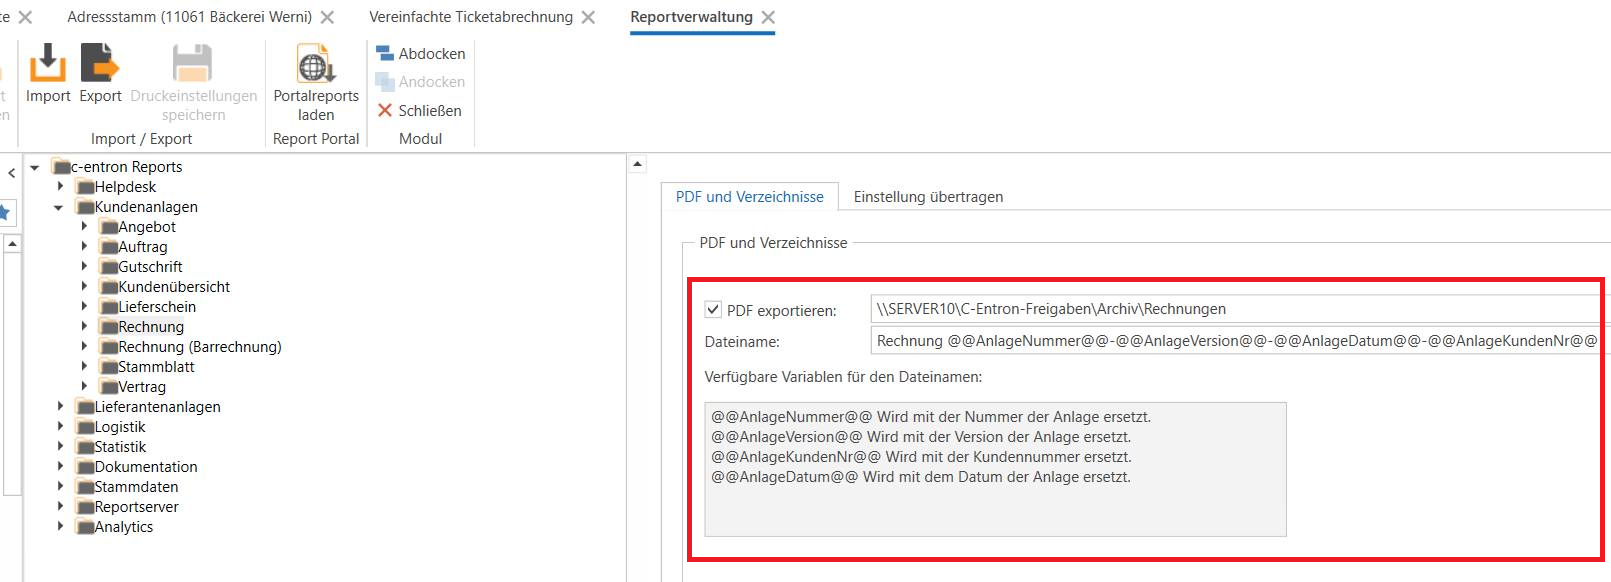Viewport: 1611px width, 582px height.
Task: Collapse the Kundenanlagen tree node
Action: coord(59,207)
